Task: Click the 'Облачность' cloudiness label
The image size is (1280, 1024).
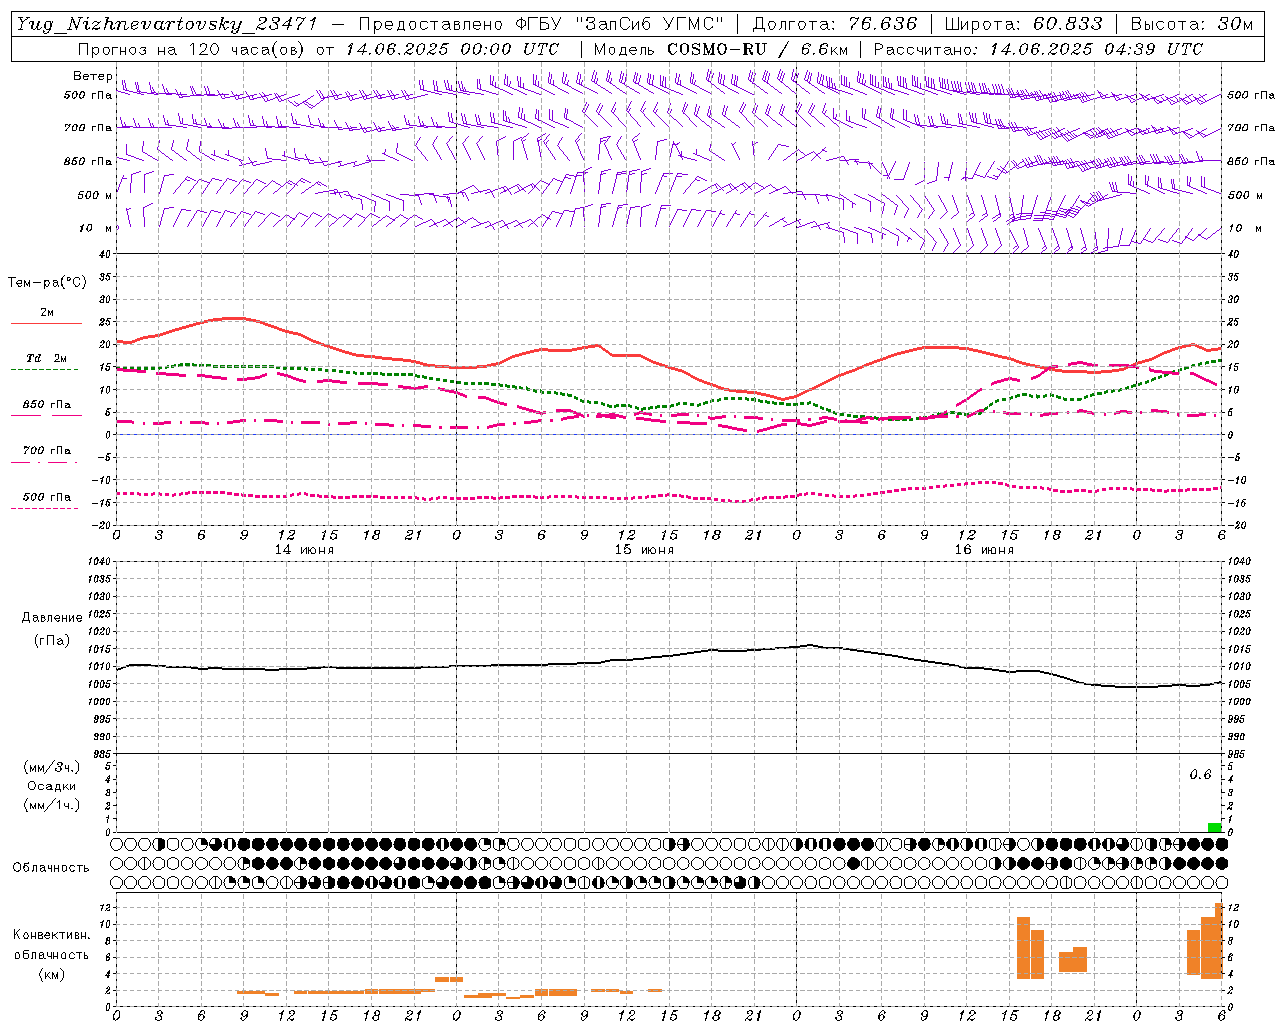Action: (51, 868)
